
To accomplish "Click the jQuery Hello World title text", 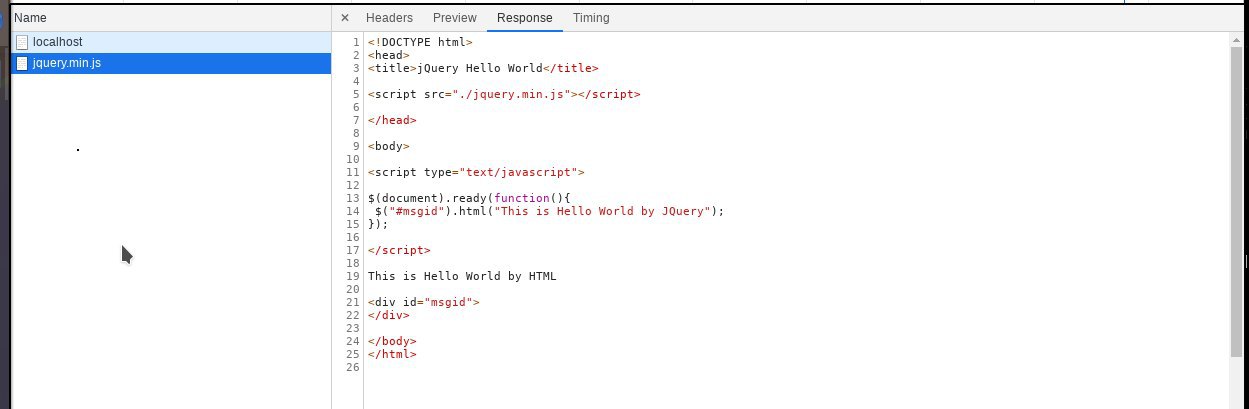I will (x=479, y=68).
